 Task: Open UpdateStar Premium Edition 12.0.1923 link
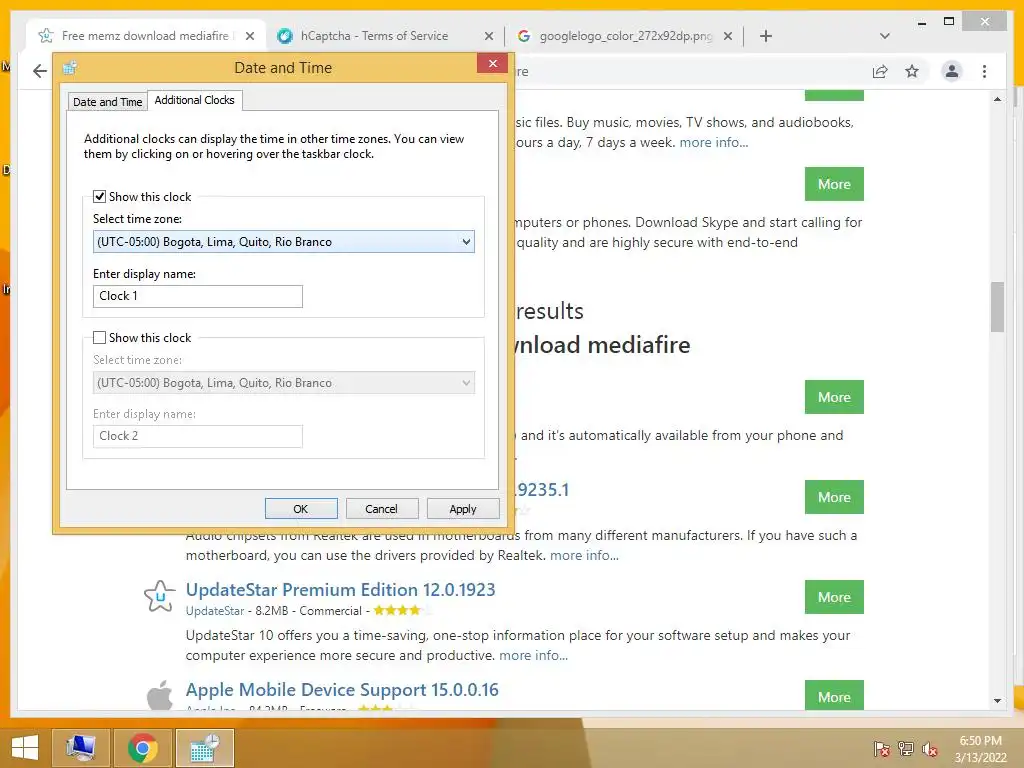340,590
